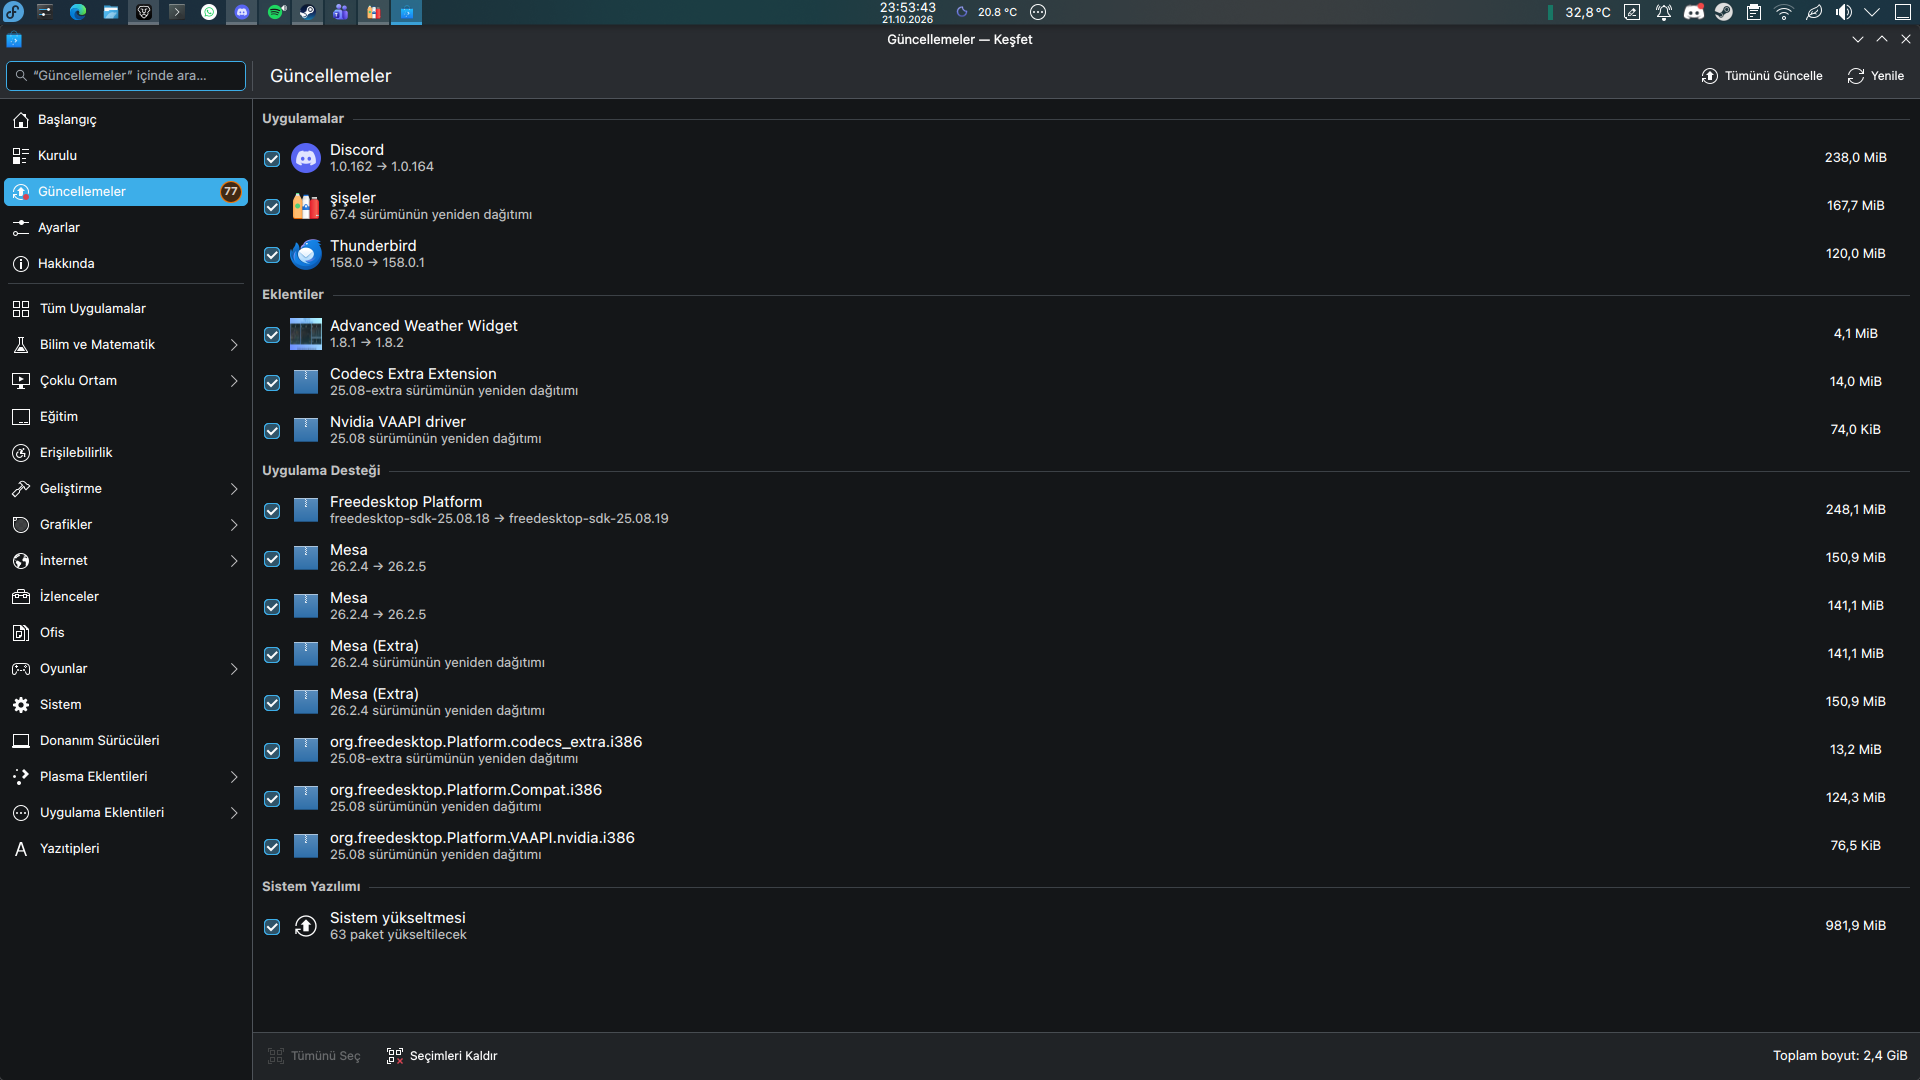Go to the Ayarlar settings page
Screen dimensions: 1920x1080
point(126,228)
